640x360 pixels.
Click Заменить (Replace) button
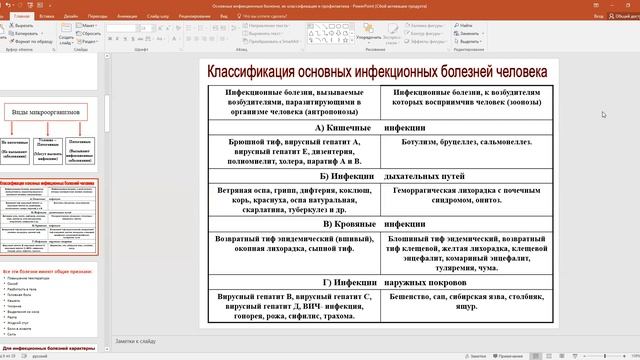pyautogui.click(x=469, y=33)
